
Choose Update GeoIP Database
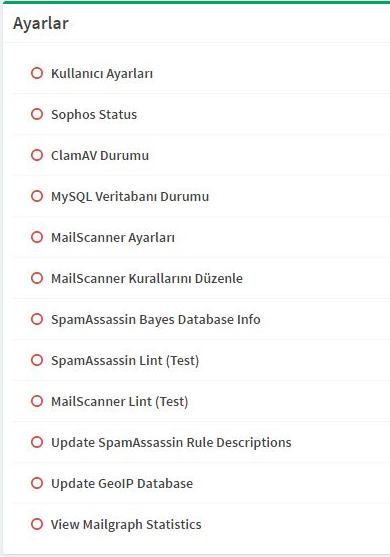[x=122, y=483]
